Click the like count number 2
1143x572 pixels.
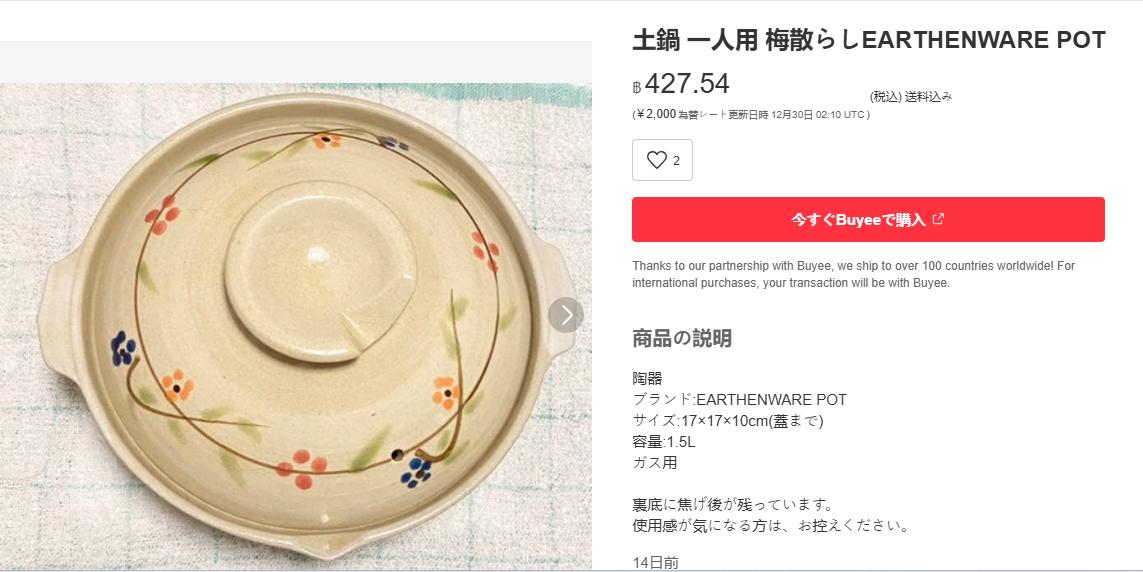[x=677, y=161]
